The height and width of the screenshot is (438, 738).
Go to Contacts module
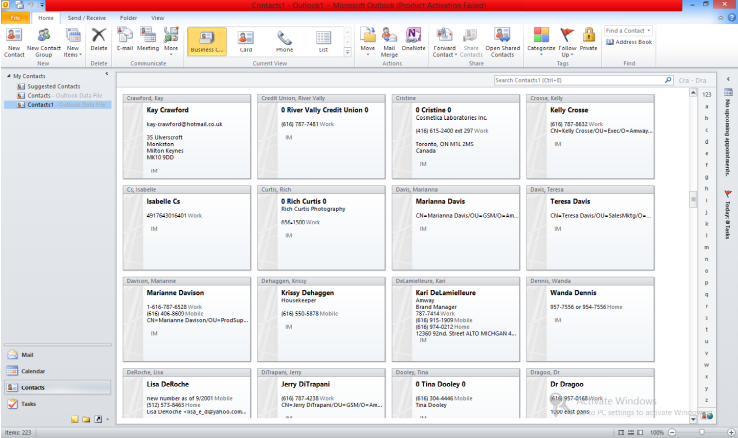point(57,388)
